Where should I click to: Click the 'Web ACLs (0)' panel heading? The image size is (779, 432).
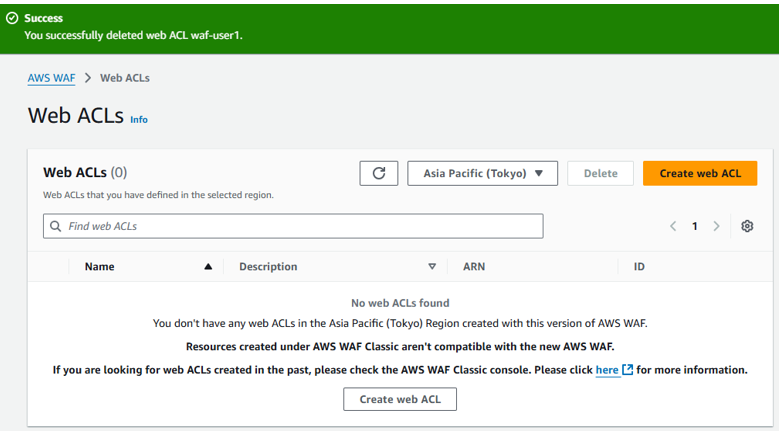tap(85, 172)
